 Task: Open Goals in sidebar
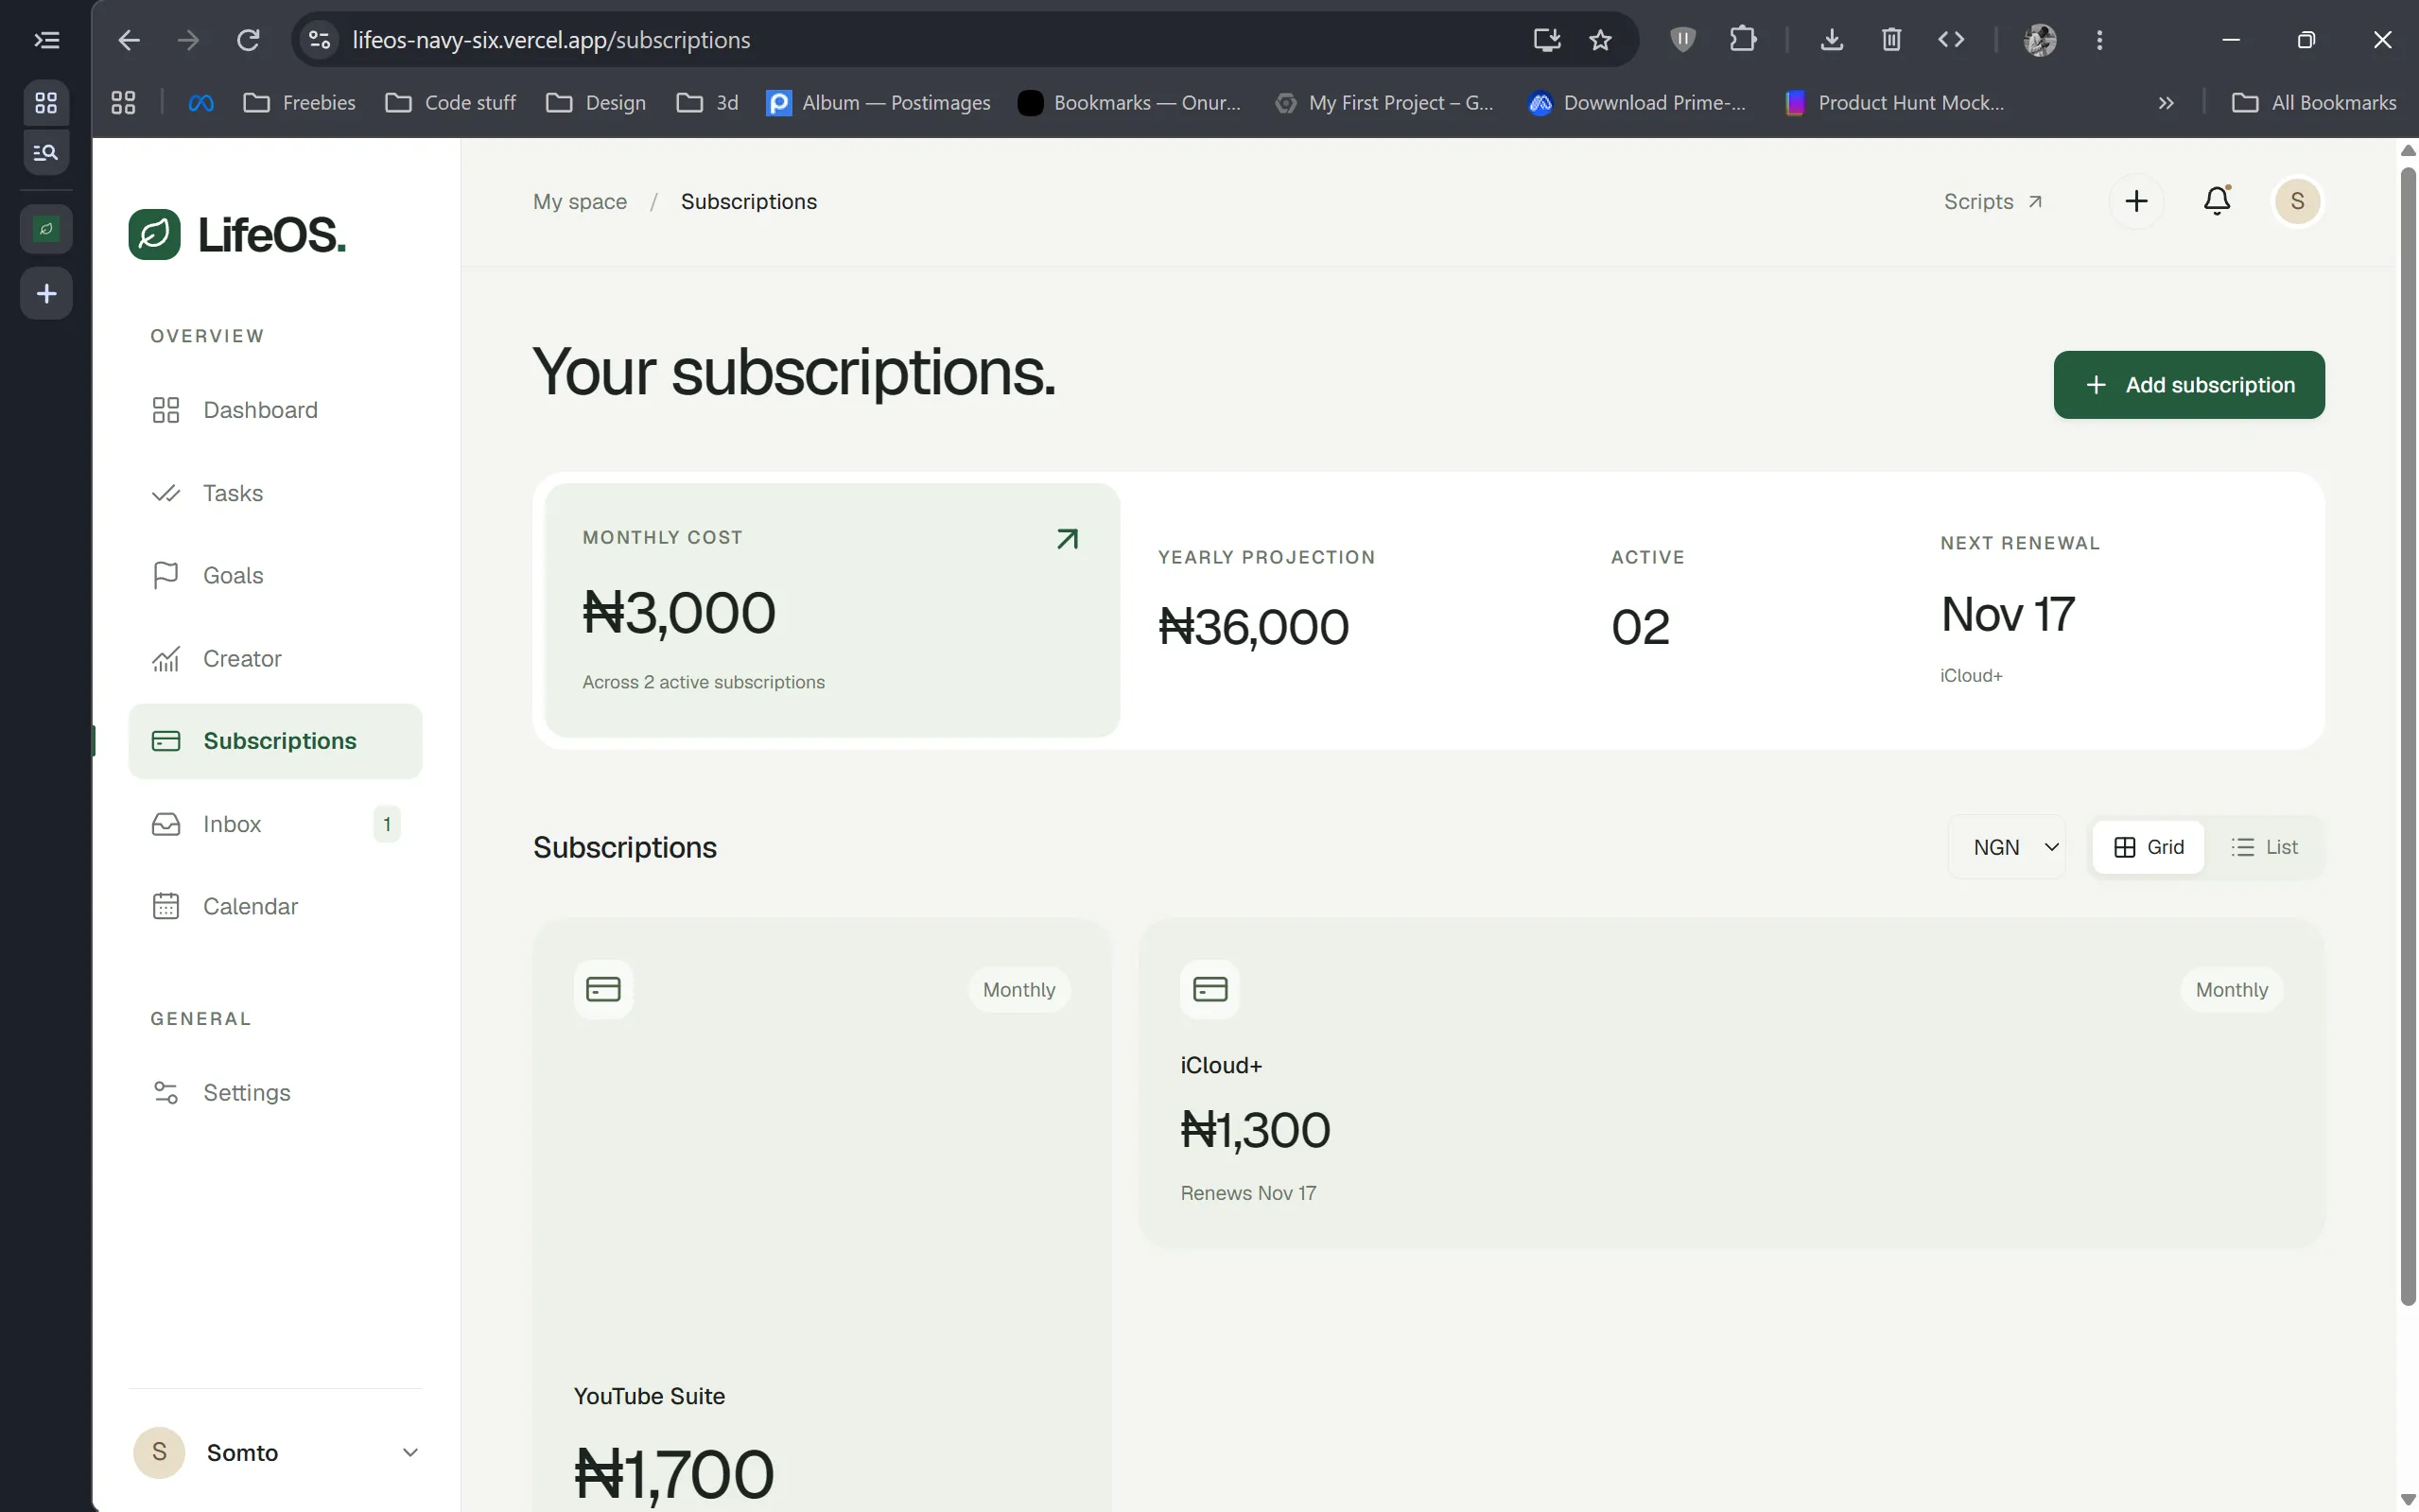276,575
